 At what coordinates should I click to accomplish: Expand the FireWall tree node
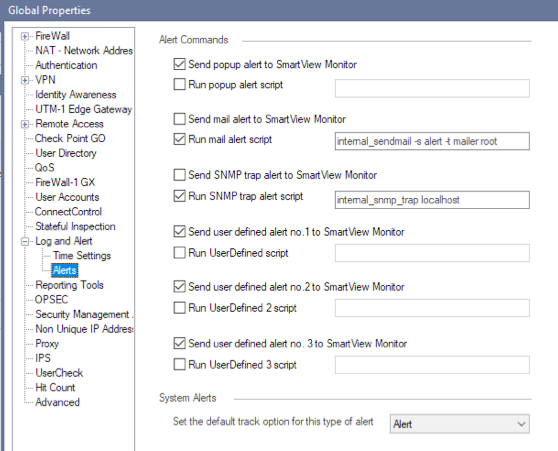click(x=25, y=36)
